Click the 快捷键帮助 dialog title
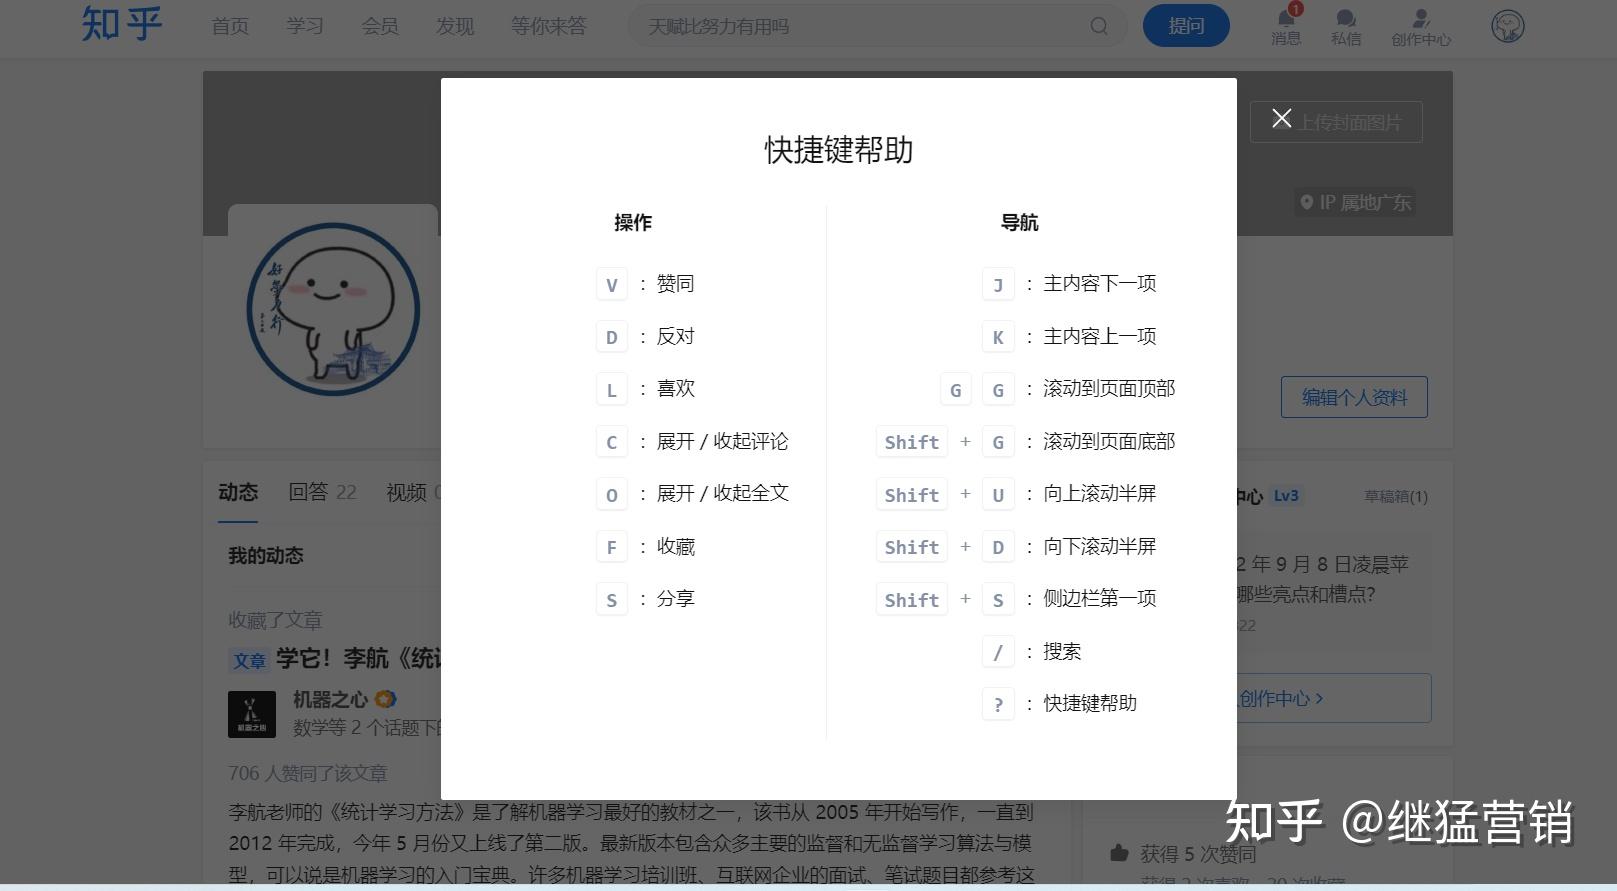 [x=839, y=150]
